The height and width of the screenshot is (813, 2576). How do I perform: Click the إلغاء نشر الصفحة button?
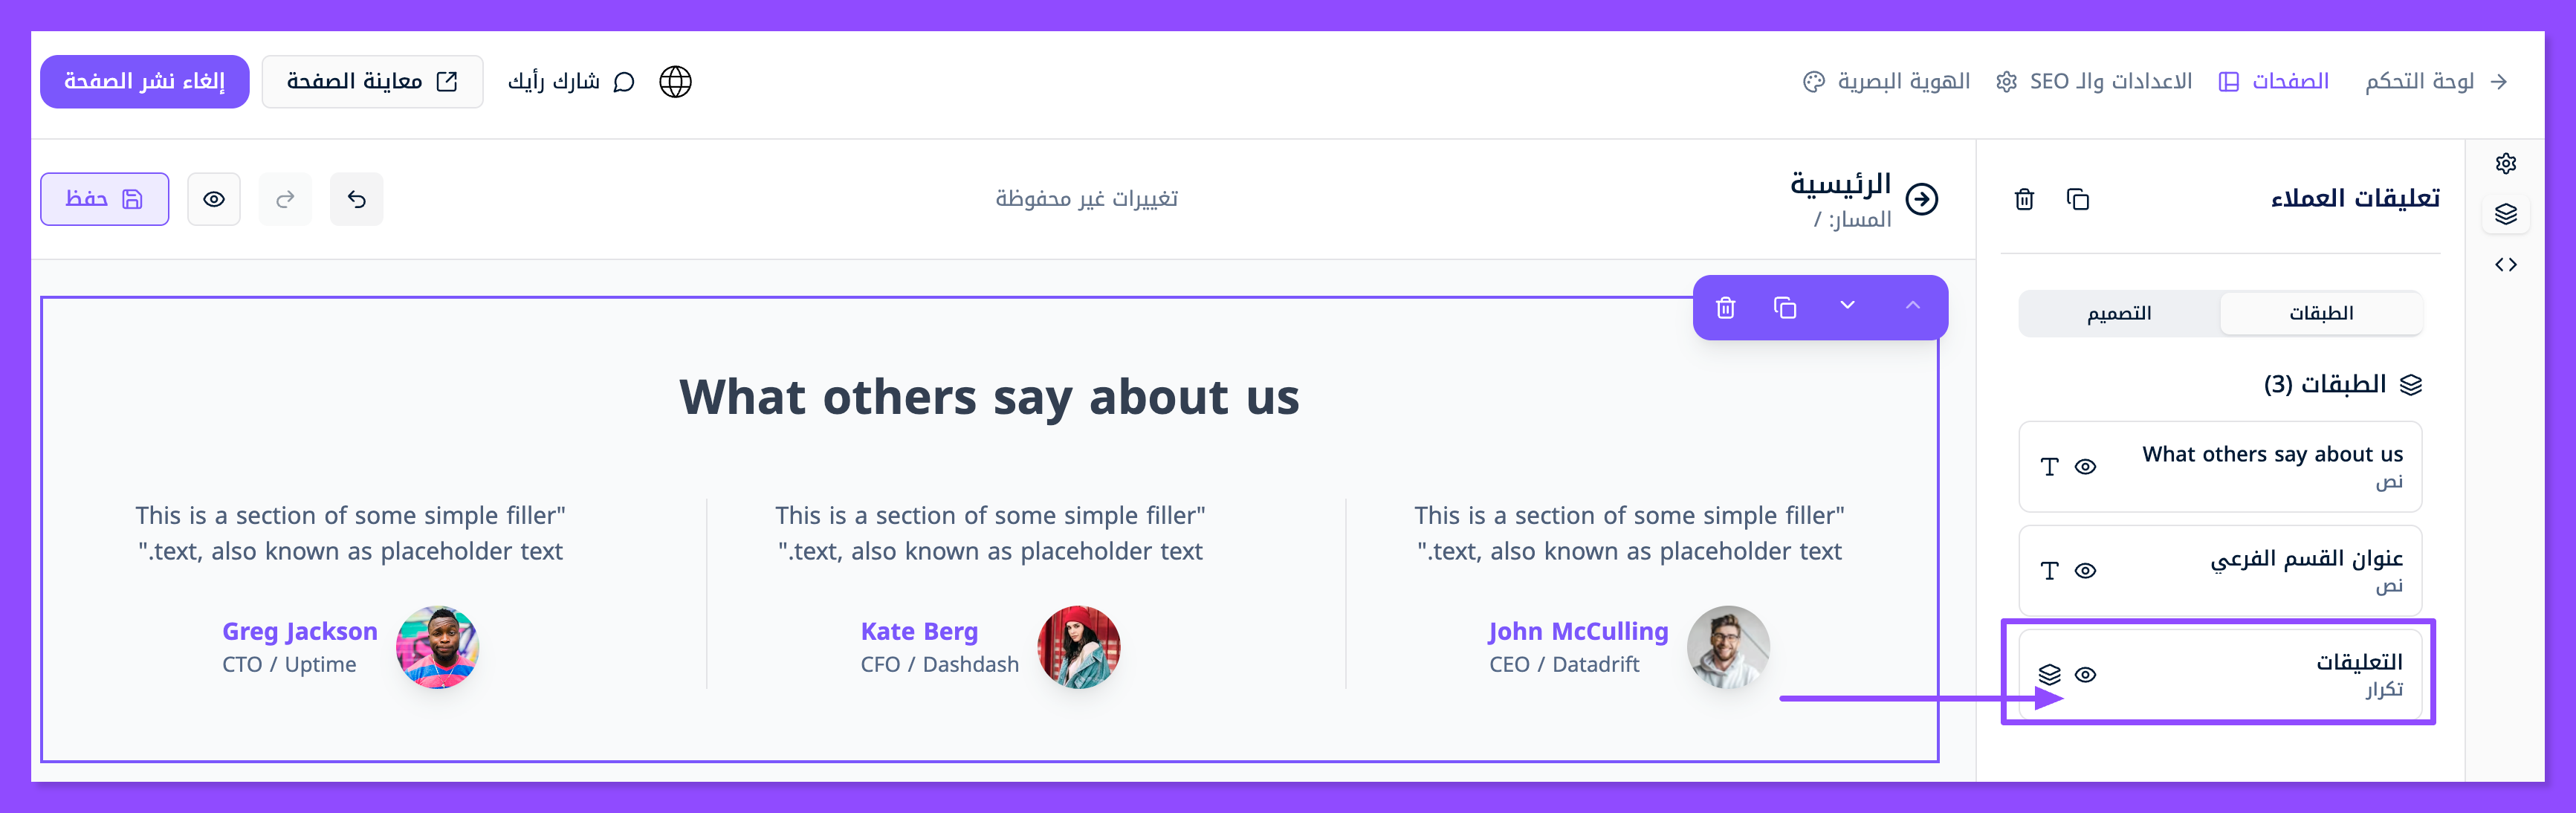[x=144, y=81]
